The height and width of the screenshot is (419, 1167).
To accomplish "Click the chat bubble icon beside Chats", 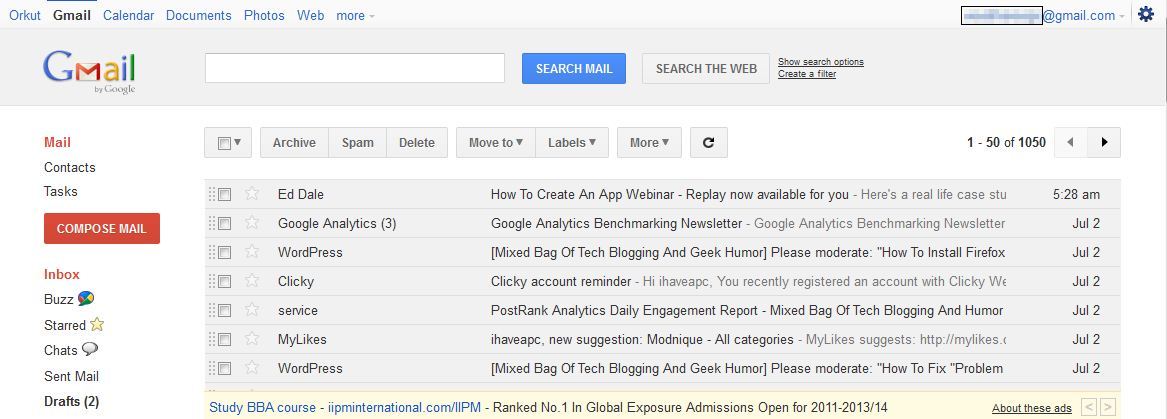I will 89,349.
